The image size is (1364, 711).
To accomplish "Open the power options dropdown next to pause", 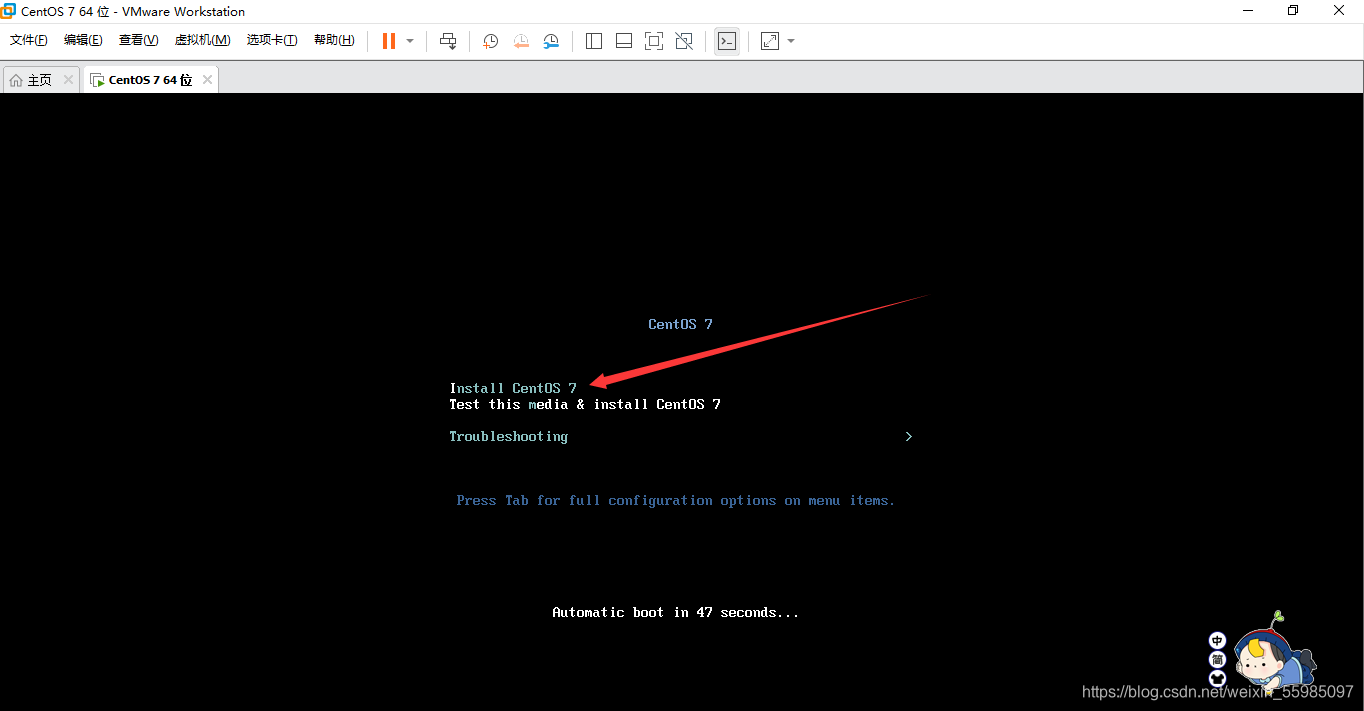I will pyautogui.click(x=410, y=41).
